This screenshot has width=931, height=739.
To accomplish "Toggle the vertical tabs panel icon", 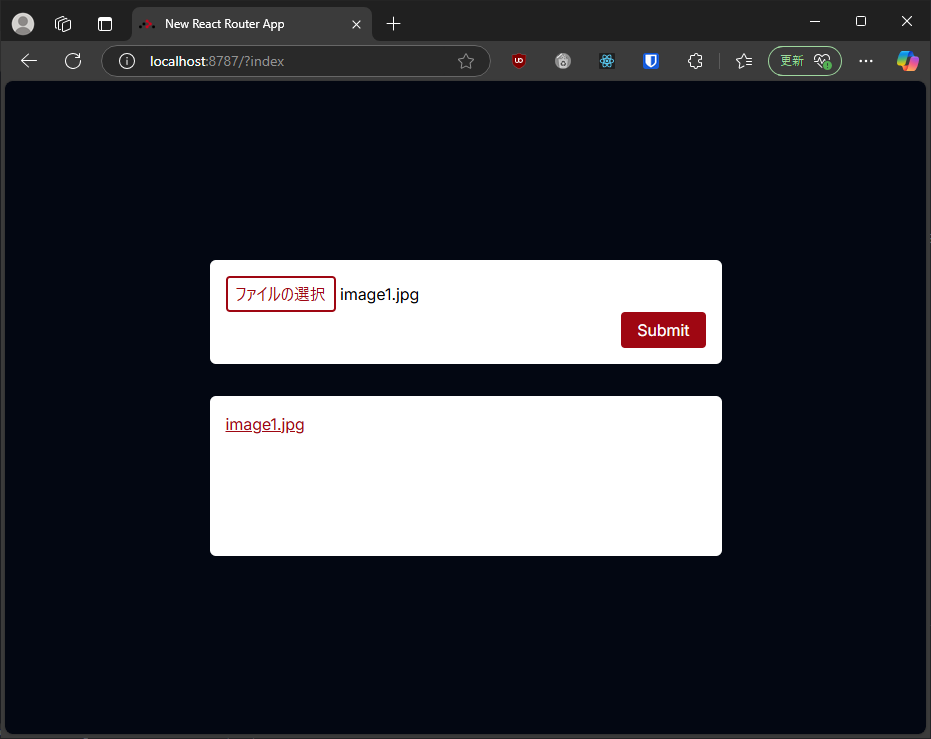I will [x=105, y=24].
